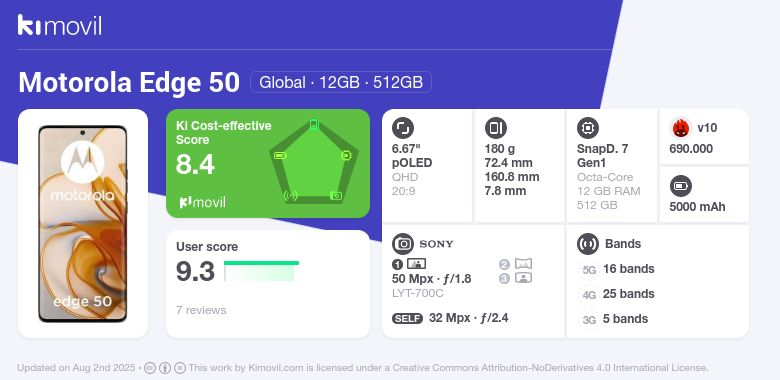Image resolution: width=780 pixels, height=380 pixels.
Task: Click the display screen size icon
Action: click(403, 128)
